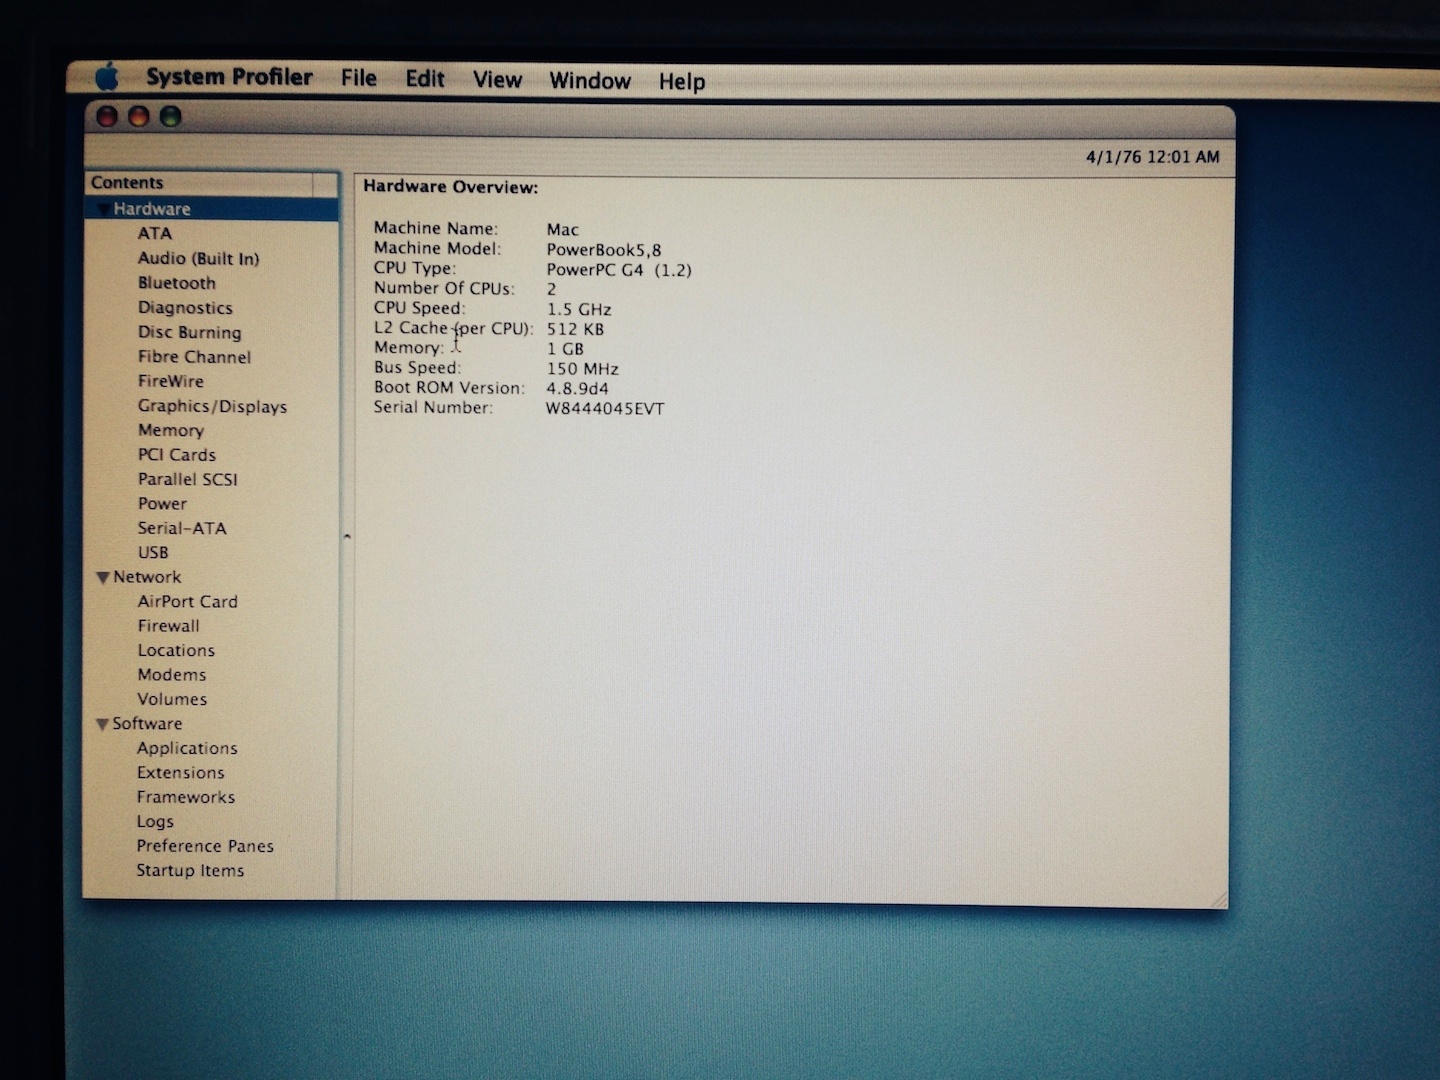Select Memory in the sidebar list
The image size is (1440, 1080).
tap(170, 430)
